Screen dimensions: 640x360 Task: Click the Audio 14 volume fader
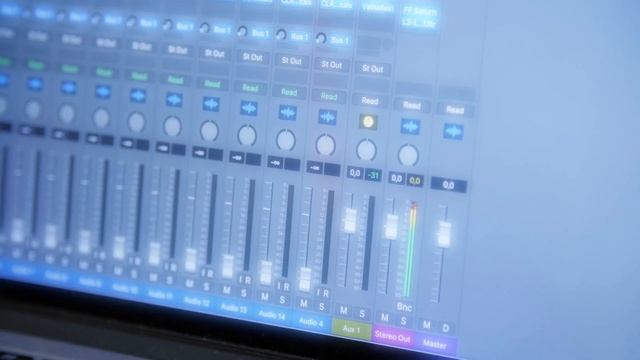coord(266,272)
